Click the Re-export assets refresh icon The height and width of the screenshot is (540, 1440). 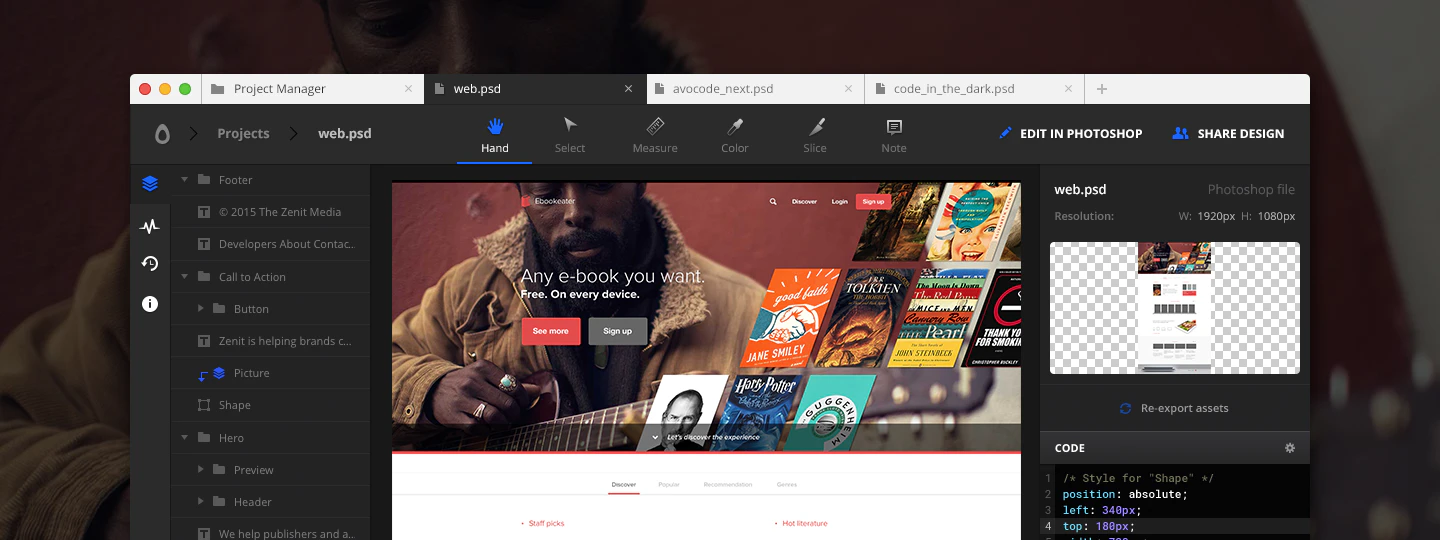pos(1125,408)
